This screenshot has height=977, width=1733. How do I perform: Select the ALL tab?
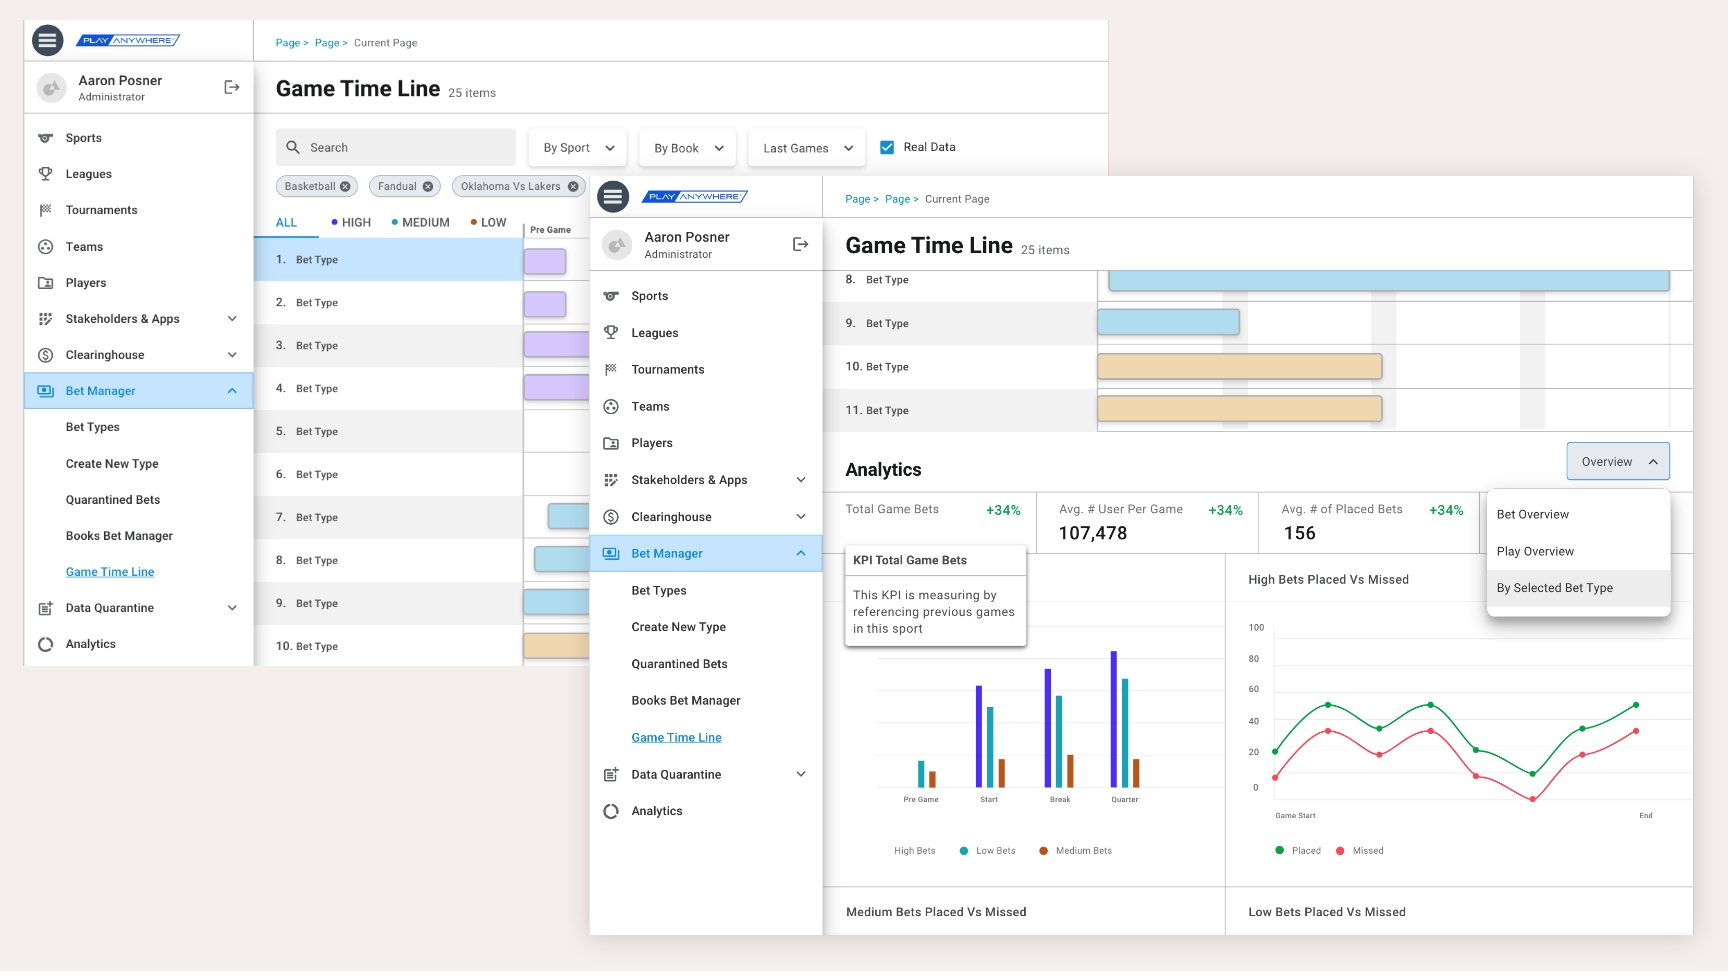click(x=287, y=223)
